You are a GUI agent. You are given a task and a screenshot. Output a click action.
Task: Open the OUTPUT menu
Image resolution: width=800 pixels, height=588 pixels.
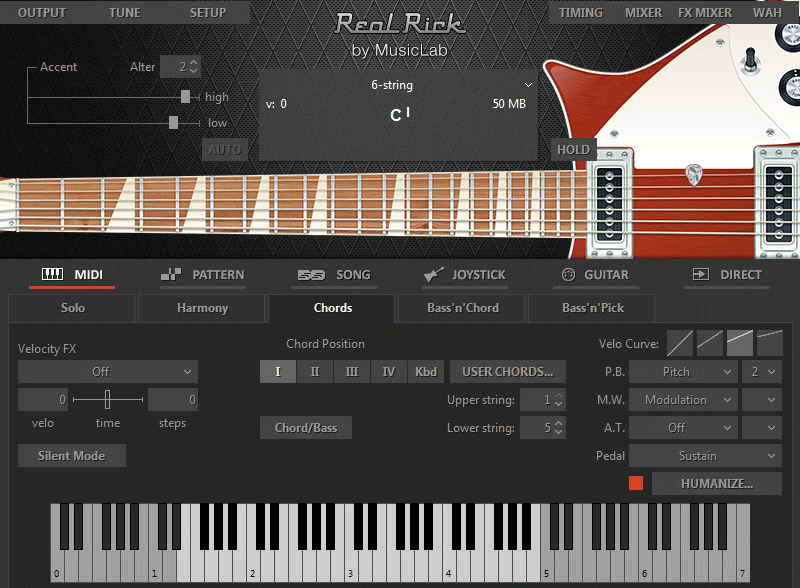click(42, 12)
